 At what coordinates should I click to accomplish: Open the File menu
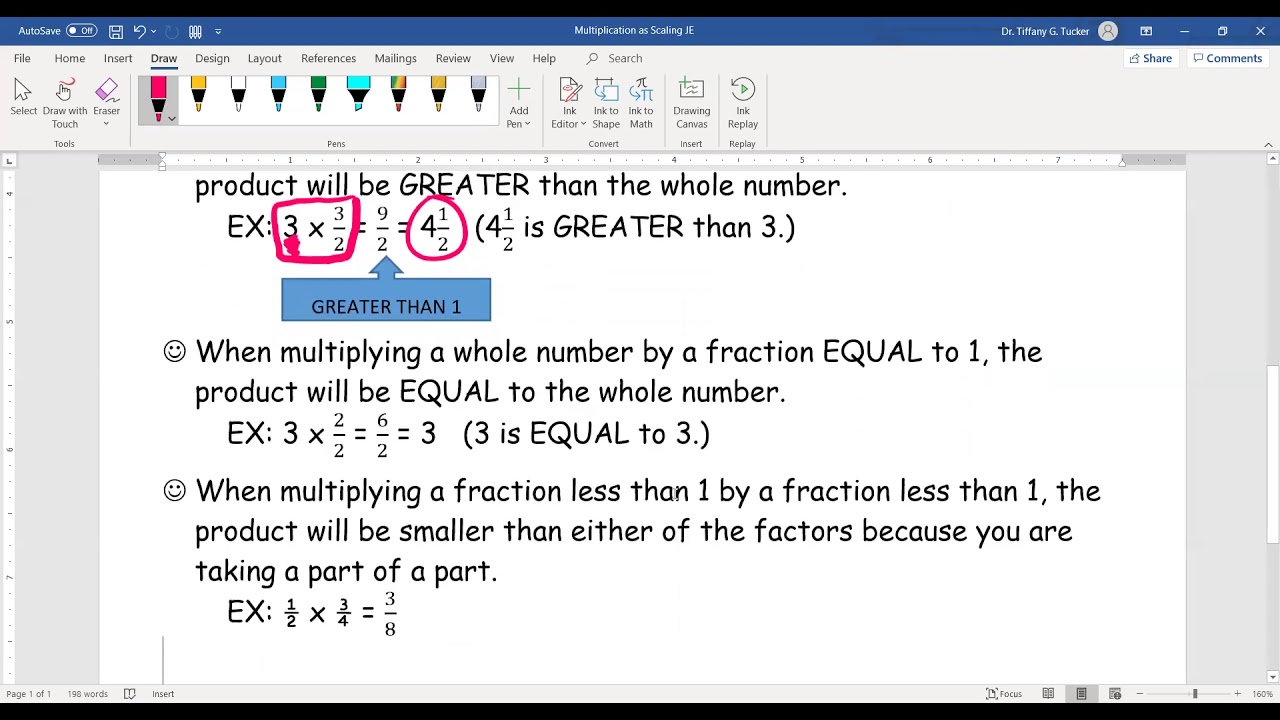tap(22, 58)
